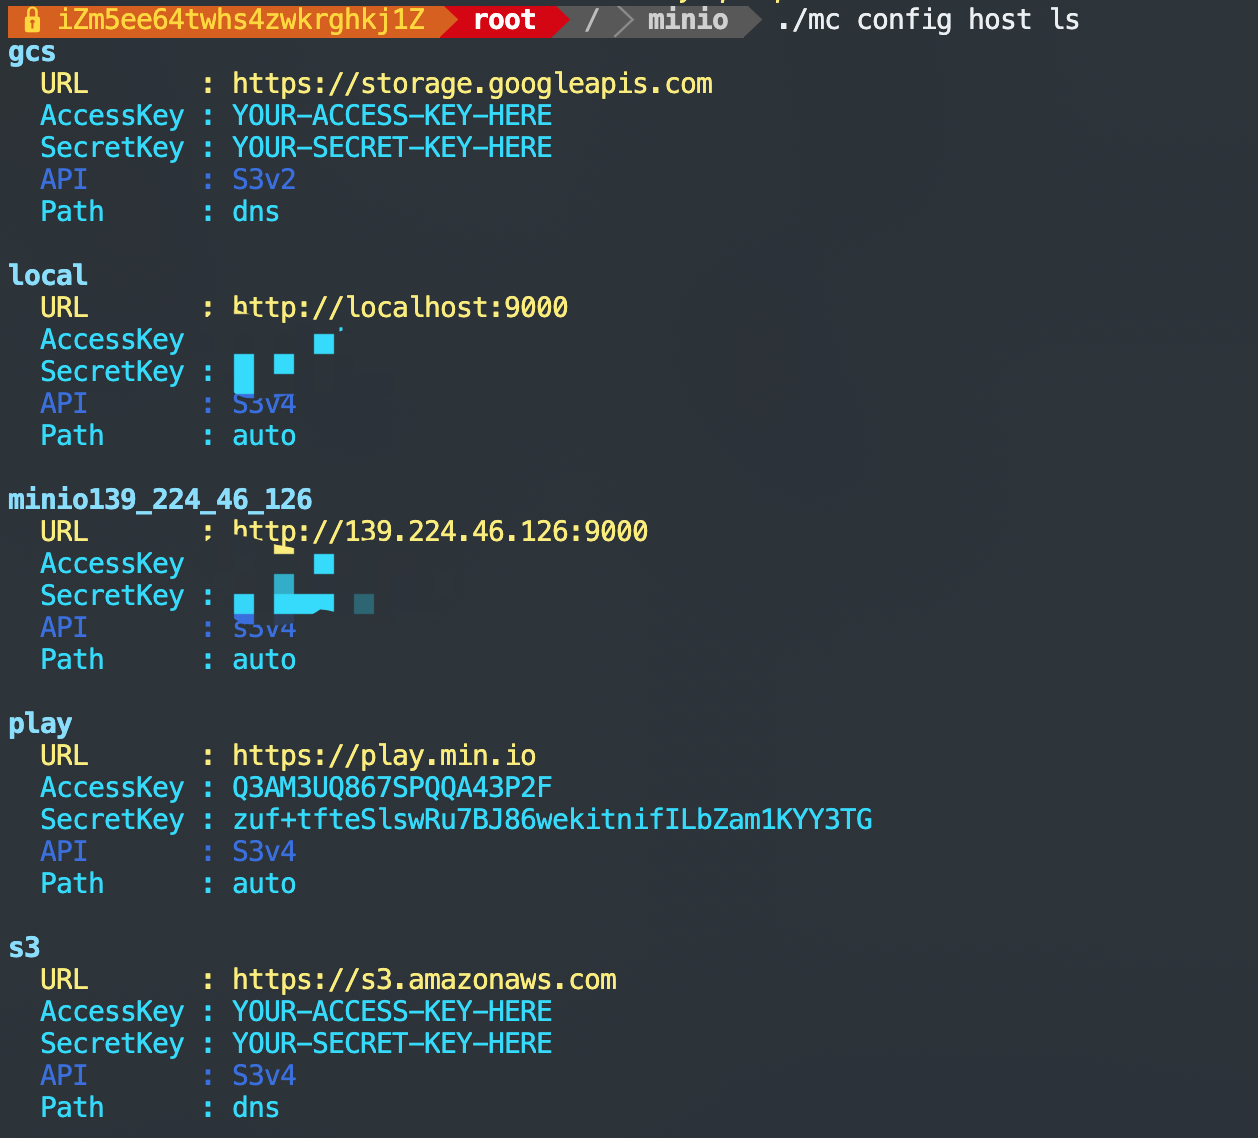Click the AccessKey label under minio139_224_46_126
Screen dimensions: 1258x1138
coord(112,564)
